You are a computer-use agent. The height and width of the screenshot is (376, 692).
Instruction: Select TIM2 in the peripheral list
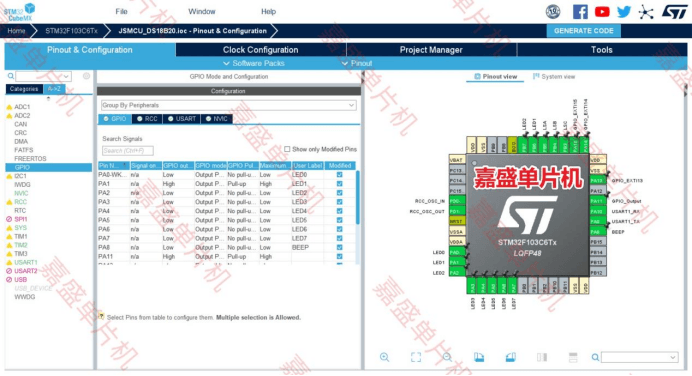coord(21,245)
